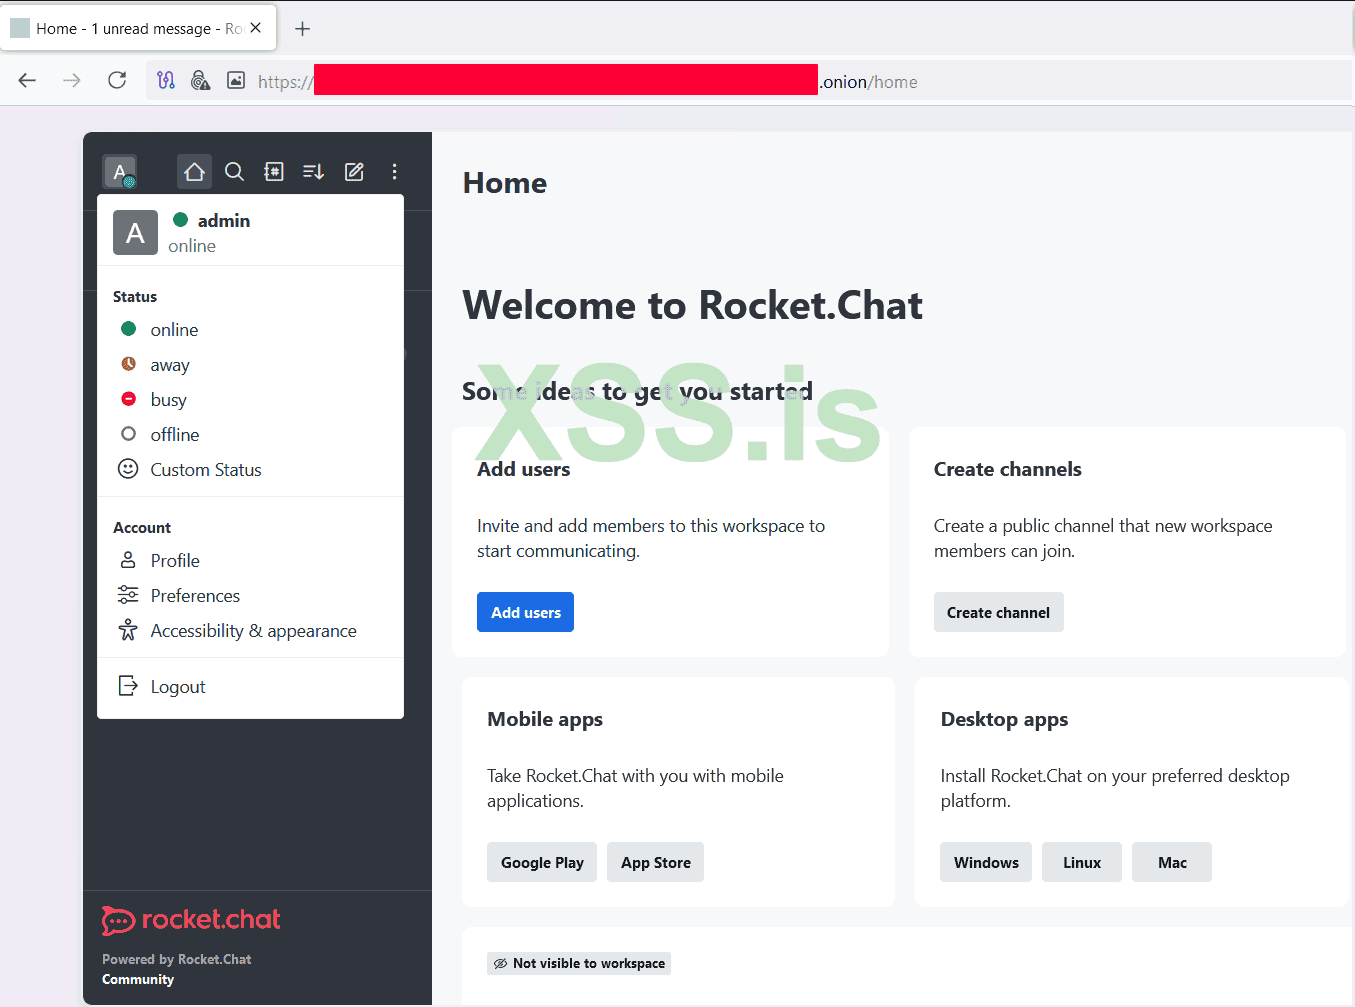Open the sidebar kebab menu
The height and width of the screenshot is (1007, 1355).
point(394,172)
